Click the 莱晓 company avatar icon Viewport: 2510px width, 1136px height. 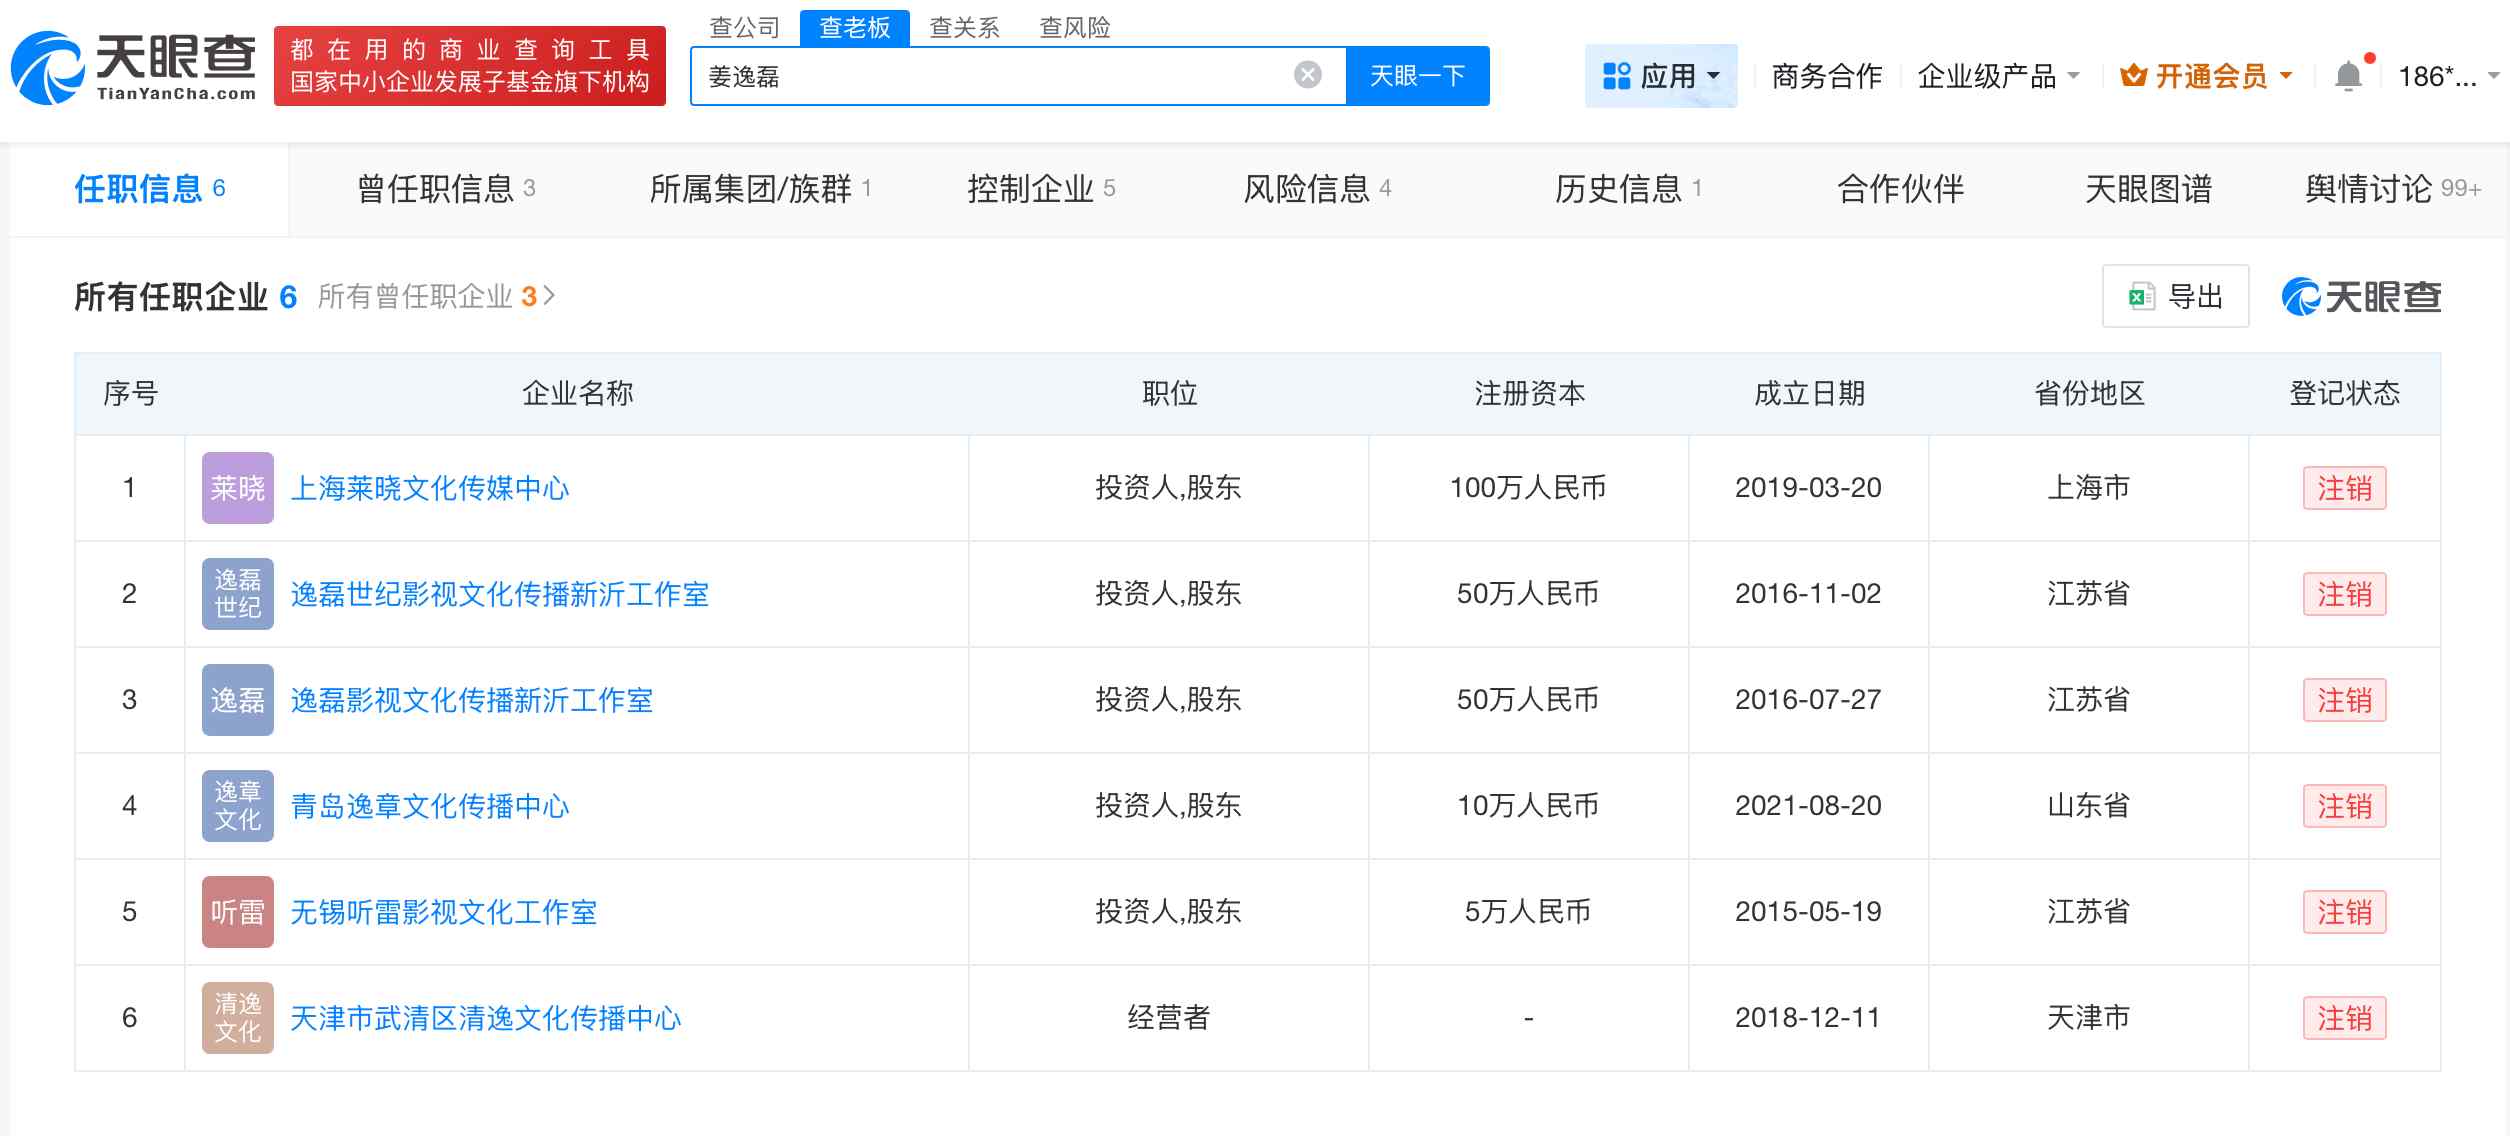pyautogui.click(x=237, y=488)
